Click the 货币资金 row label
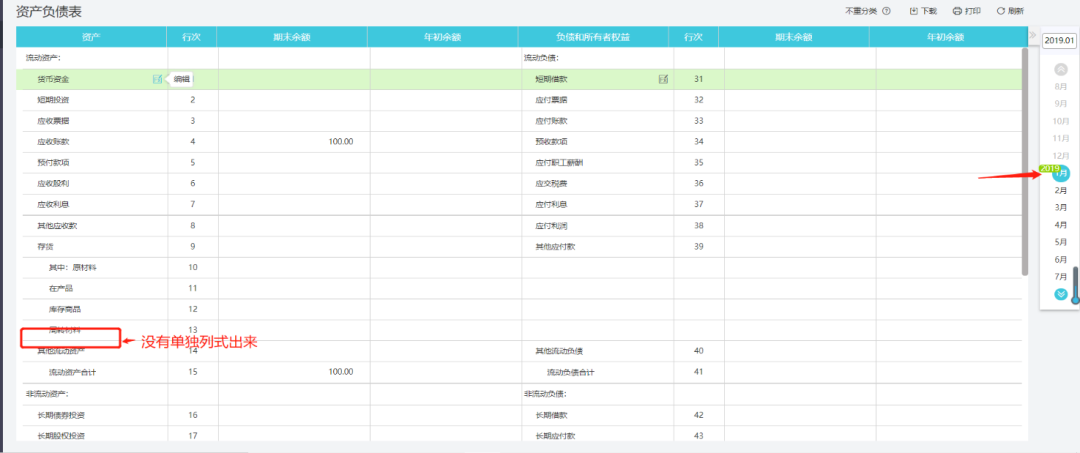 (x=53, y=79)
